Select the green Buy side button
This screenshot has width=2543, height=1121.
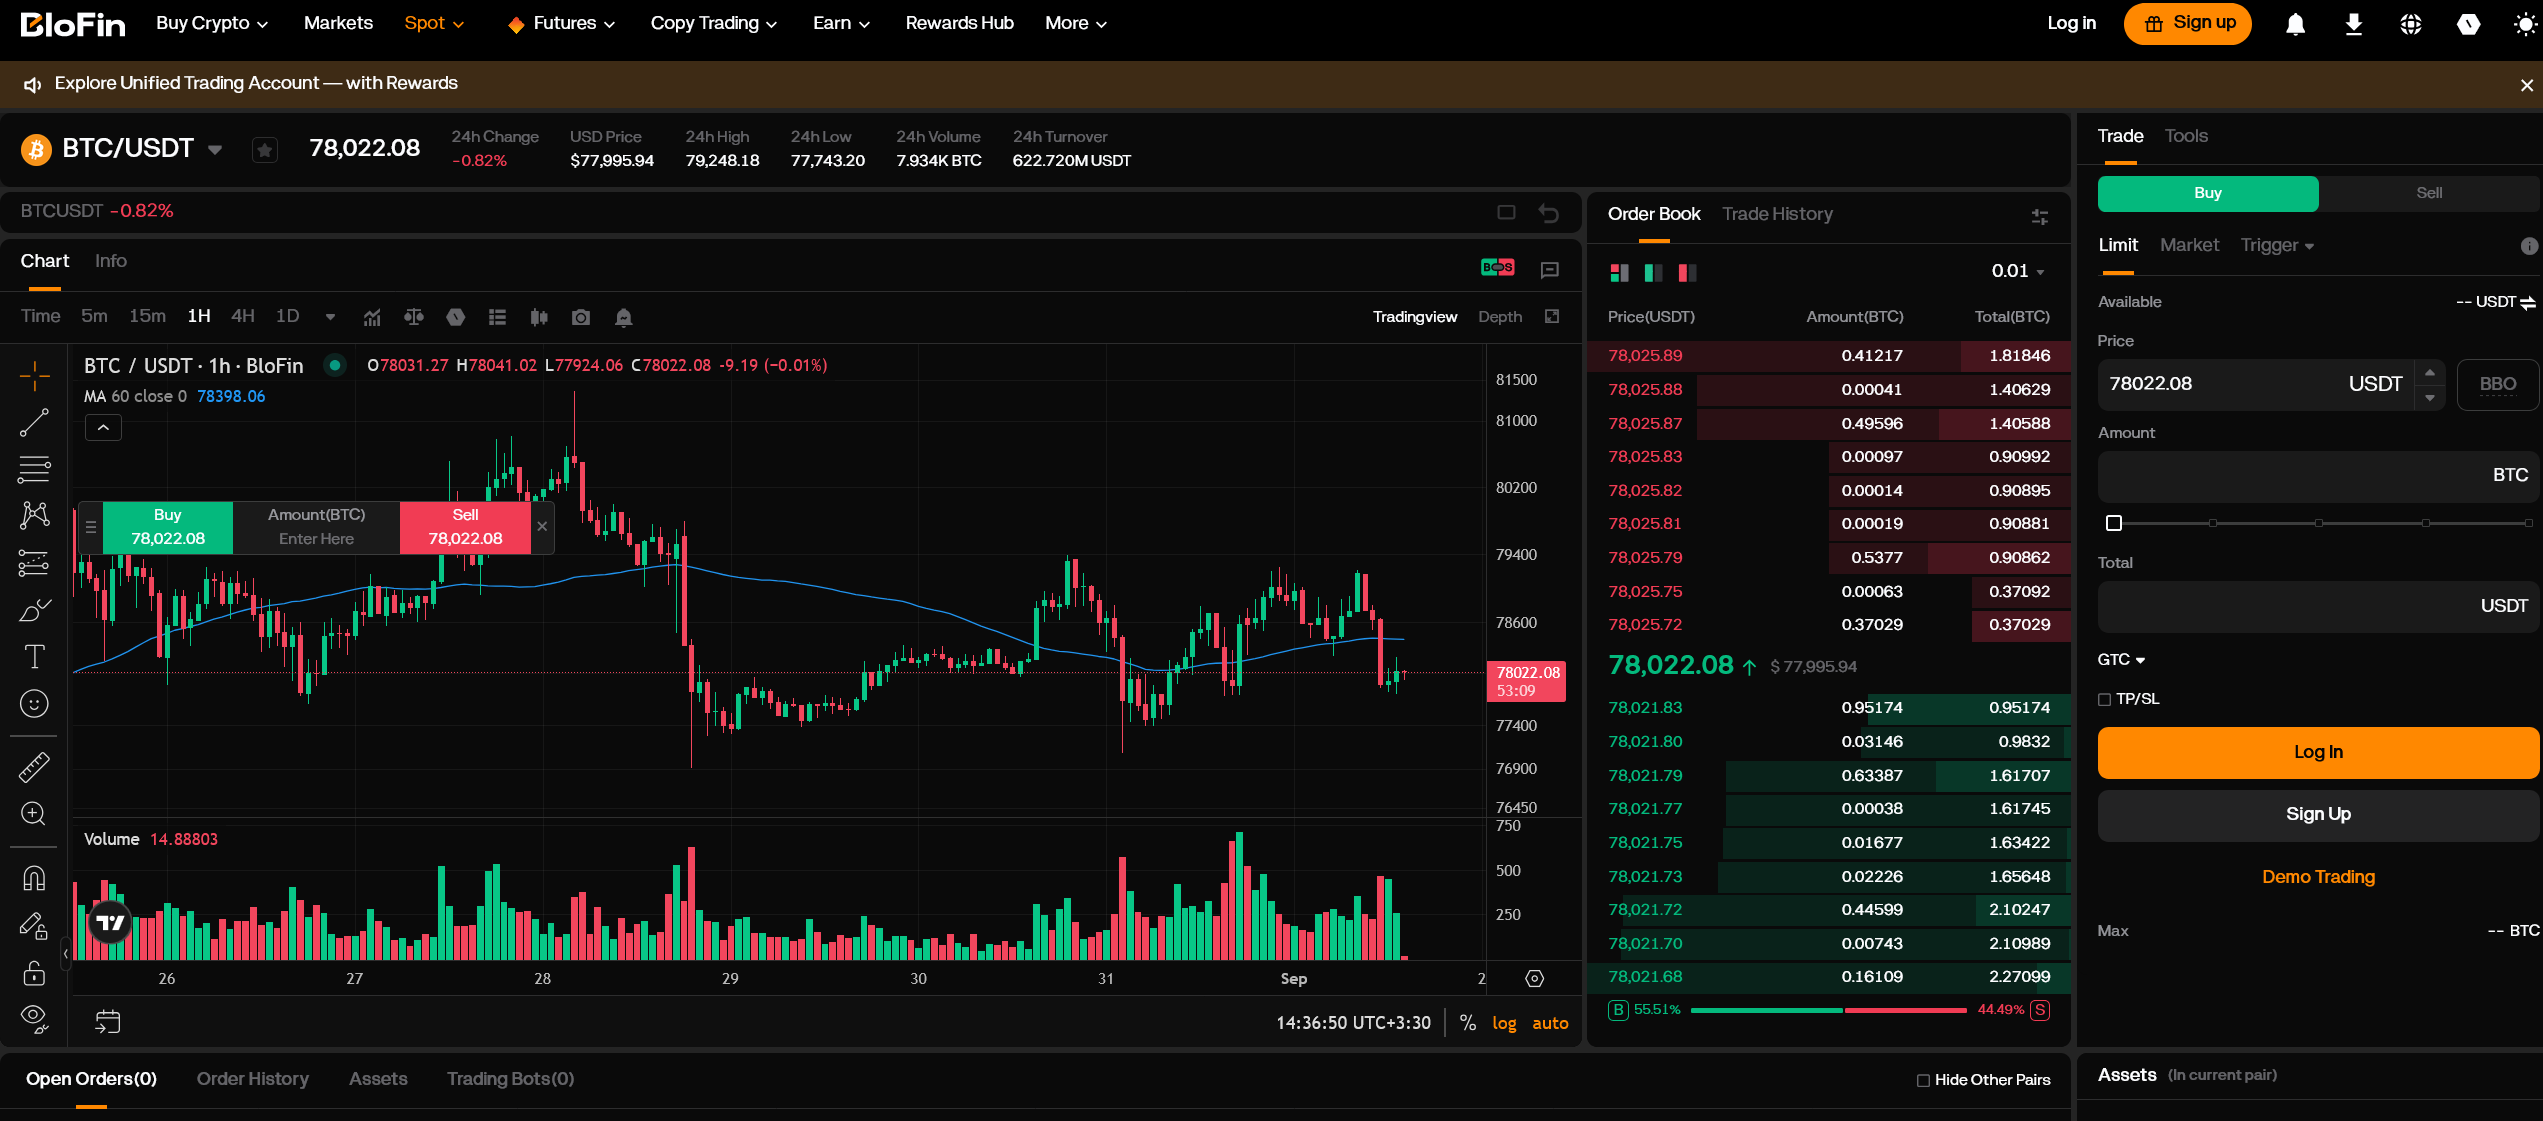(x=2208, y=193)
